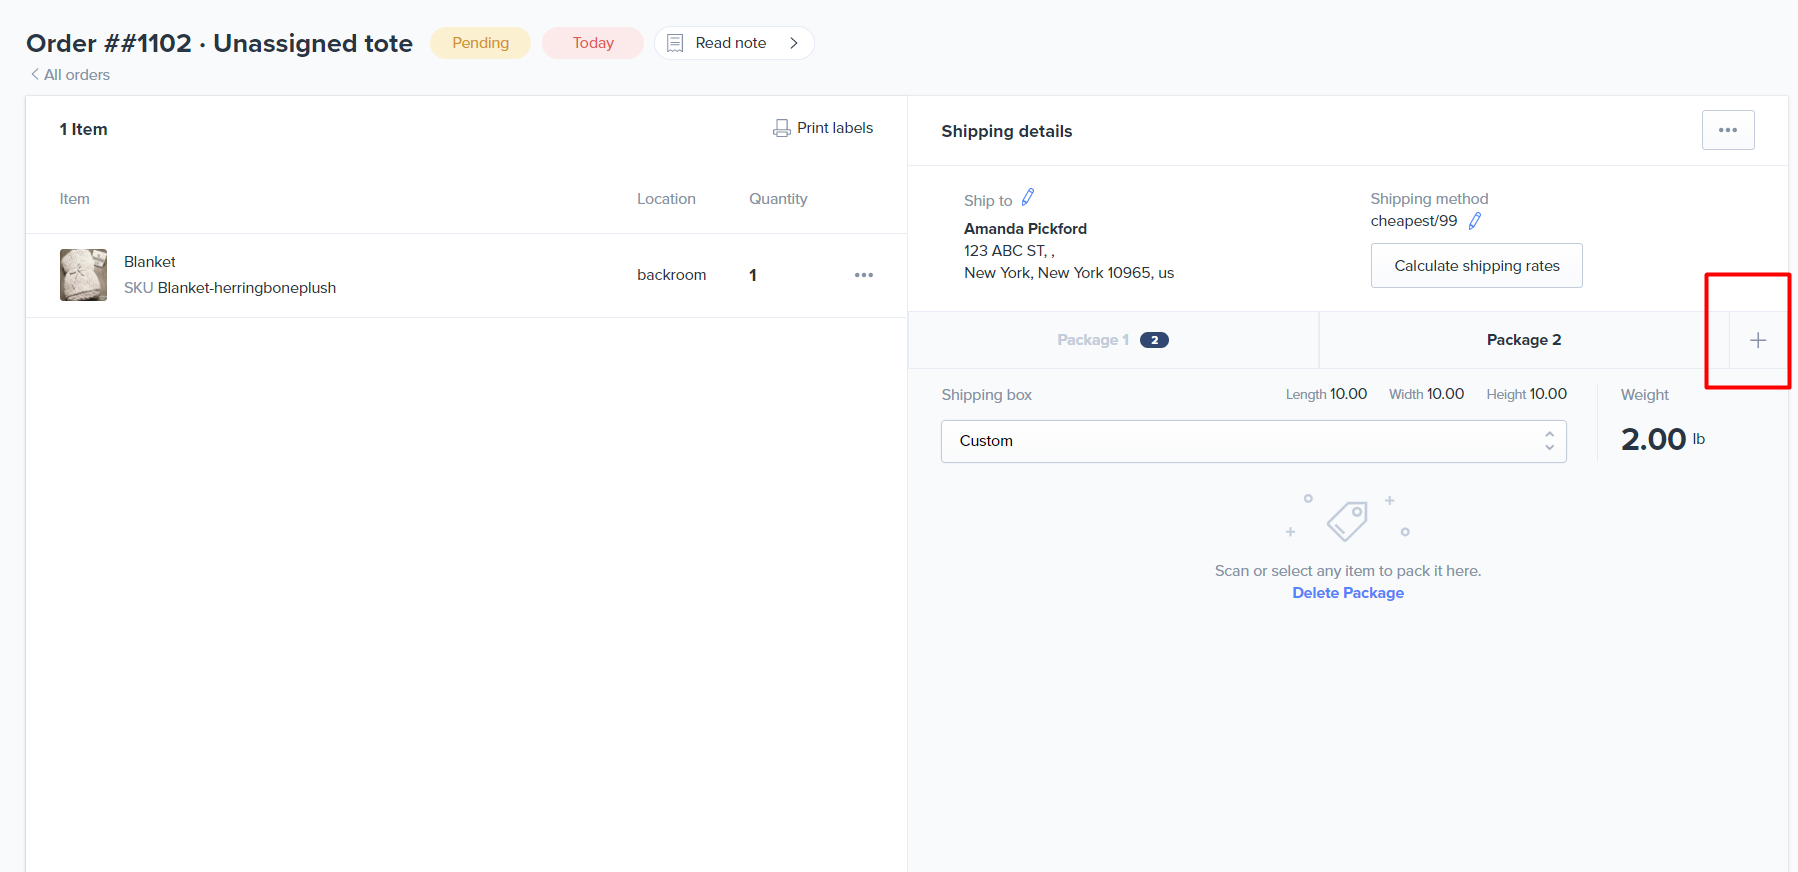Click back chevron next to All orders
This screenshot has height=872, width=1798.
pos(35,75)
